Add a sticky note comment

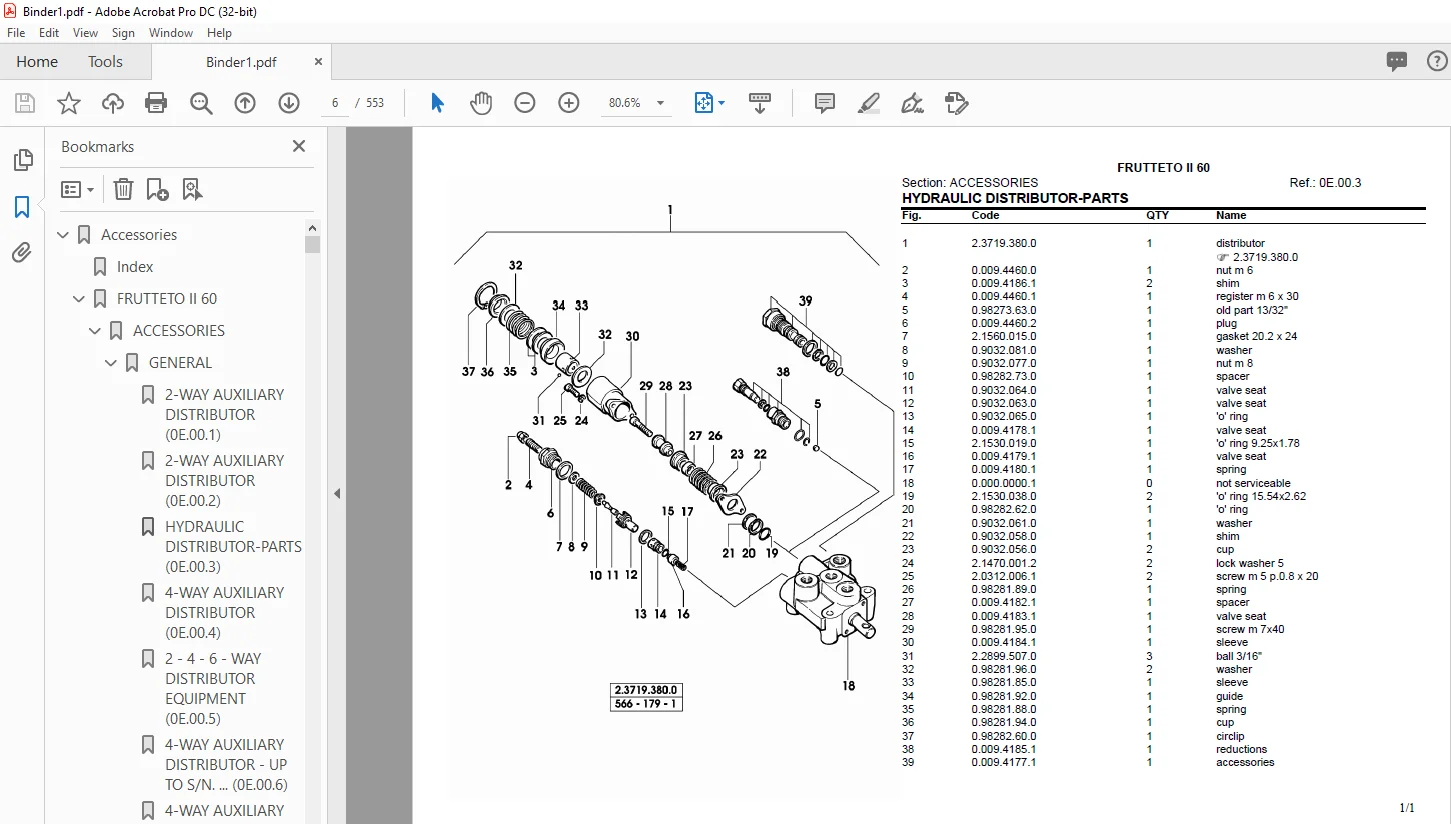point(825,103)
